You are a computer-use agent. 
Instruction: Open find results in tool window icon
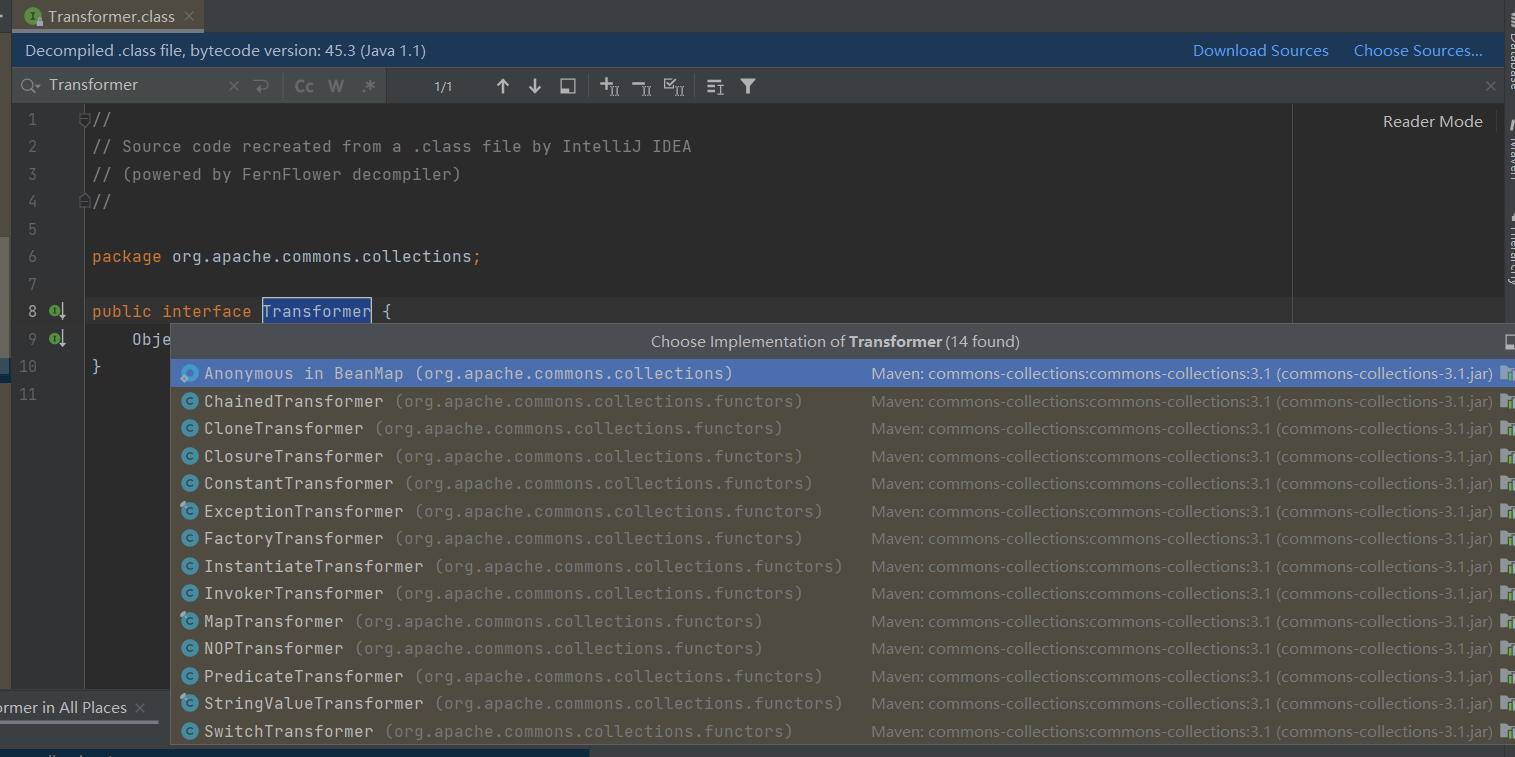(x=567, y=87)
